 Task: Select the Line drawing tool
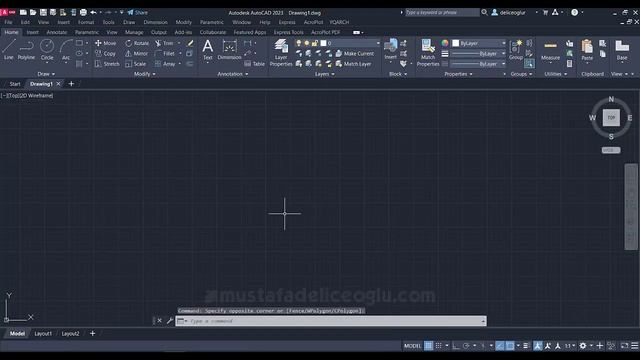click(9, 50)
